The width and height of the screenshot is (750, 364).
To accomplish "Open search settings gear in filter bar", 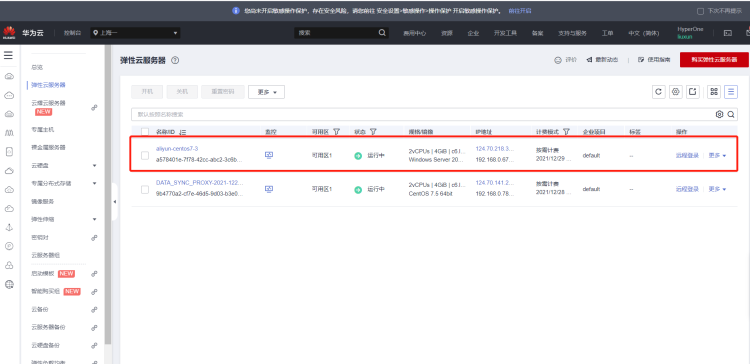I will 719,114.
